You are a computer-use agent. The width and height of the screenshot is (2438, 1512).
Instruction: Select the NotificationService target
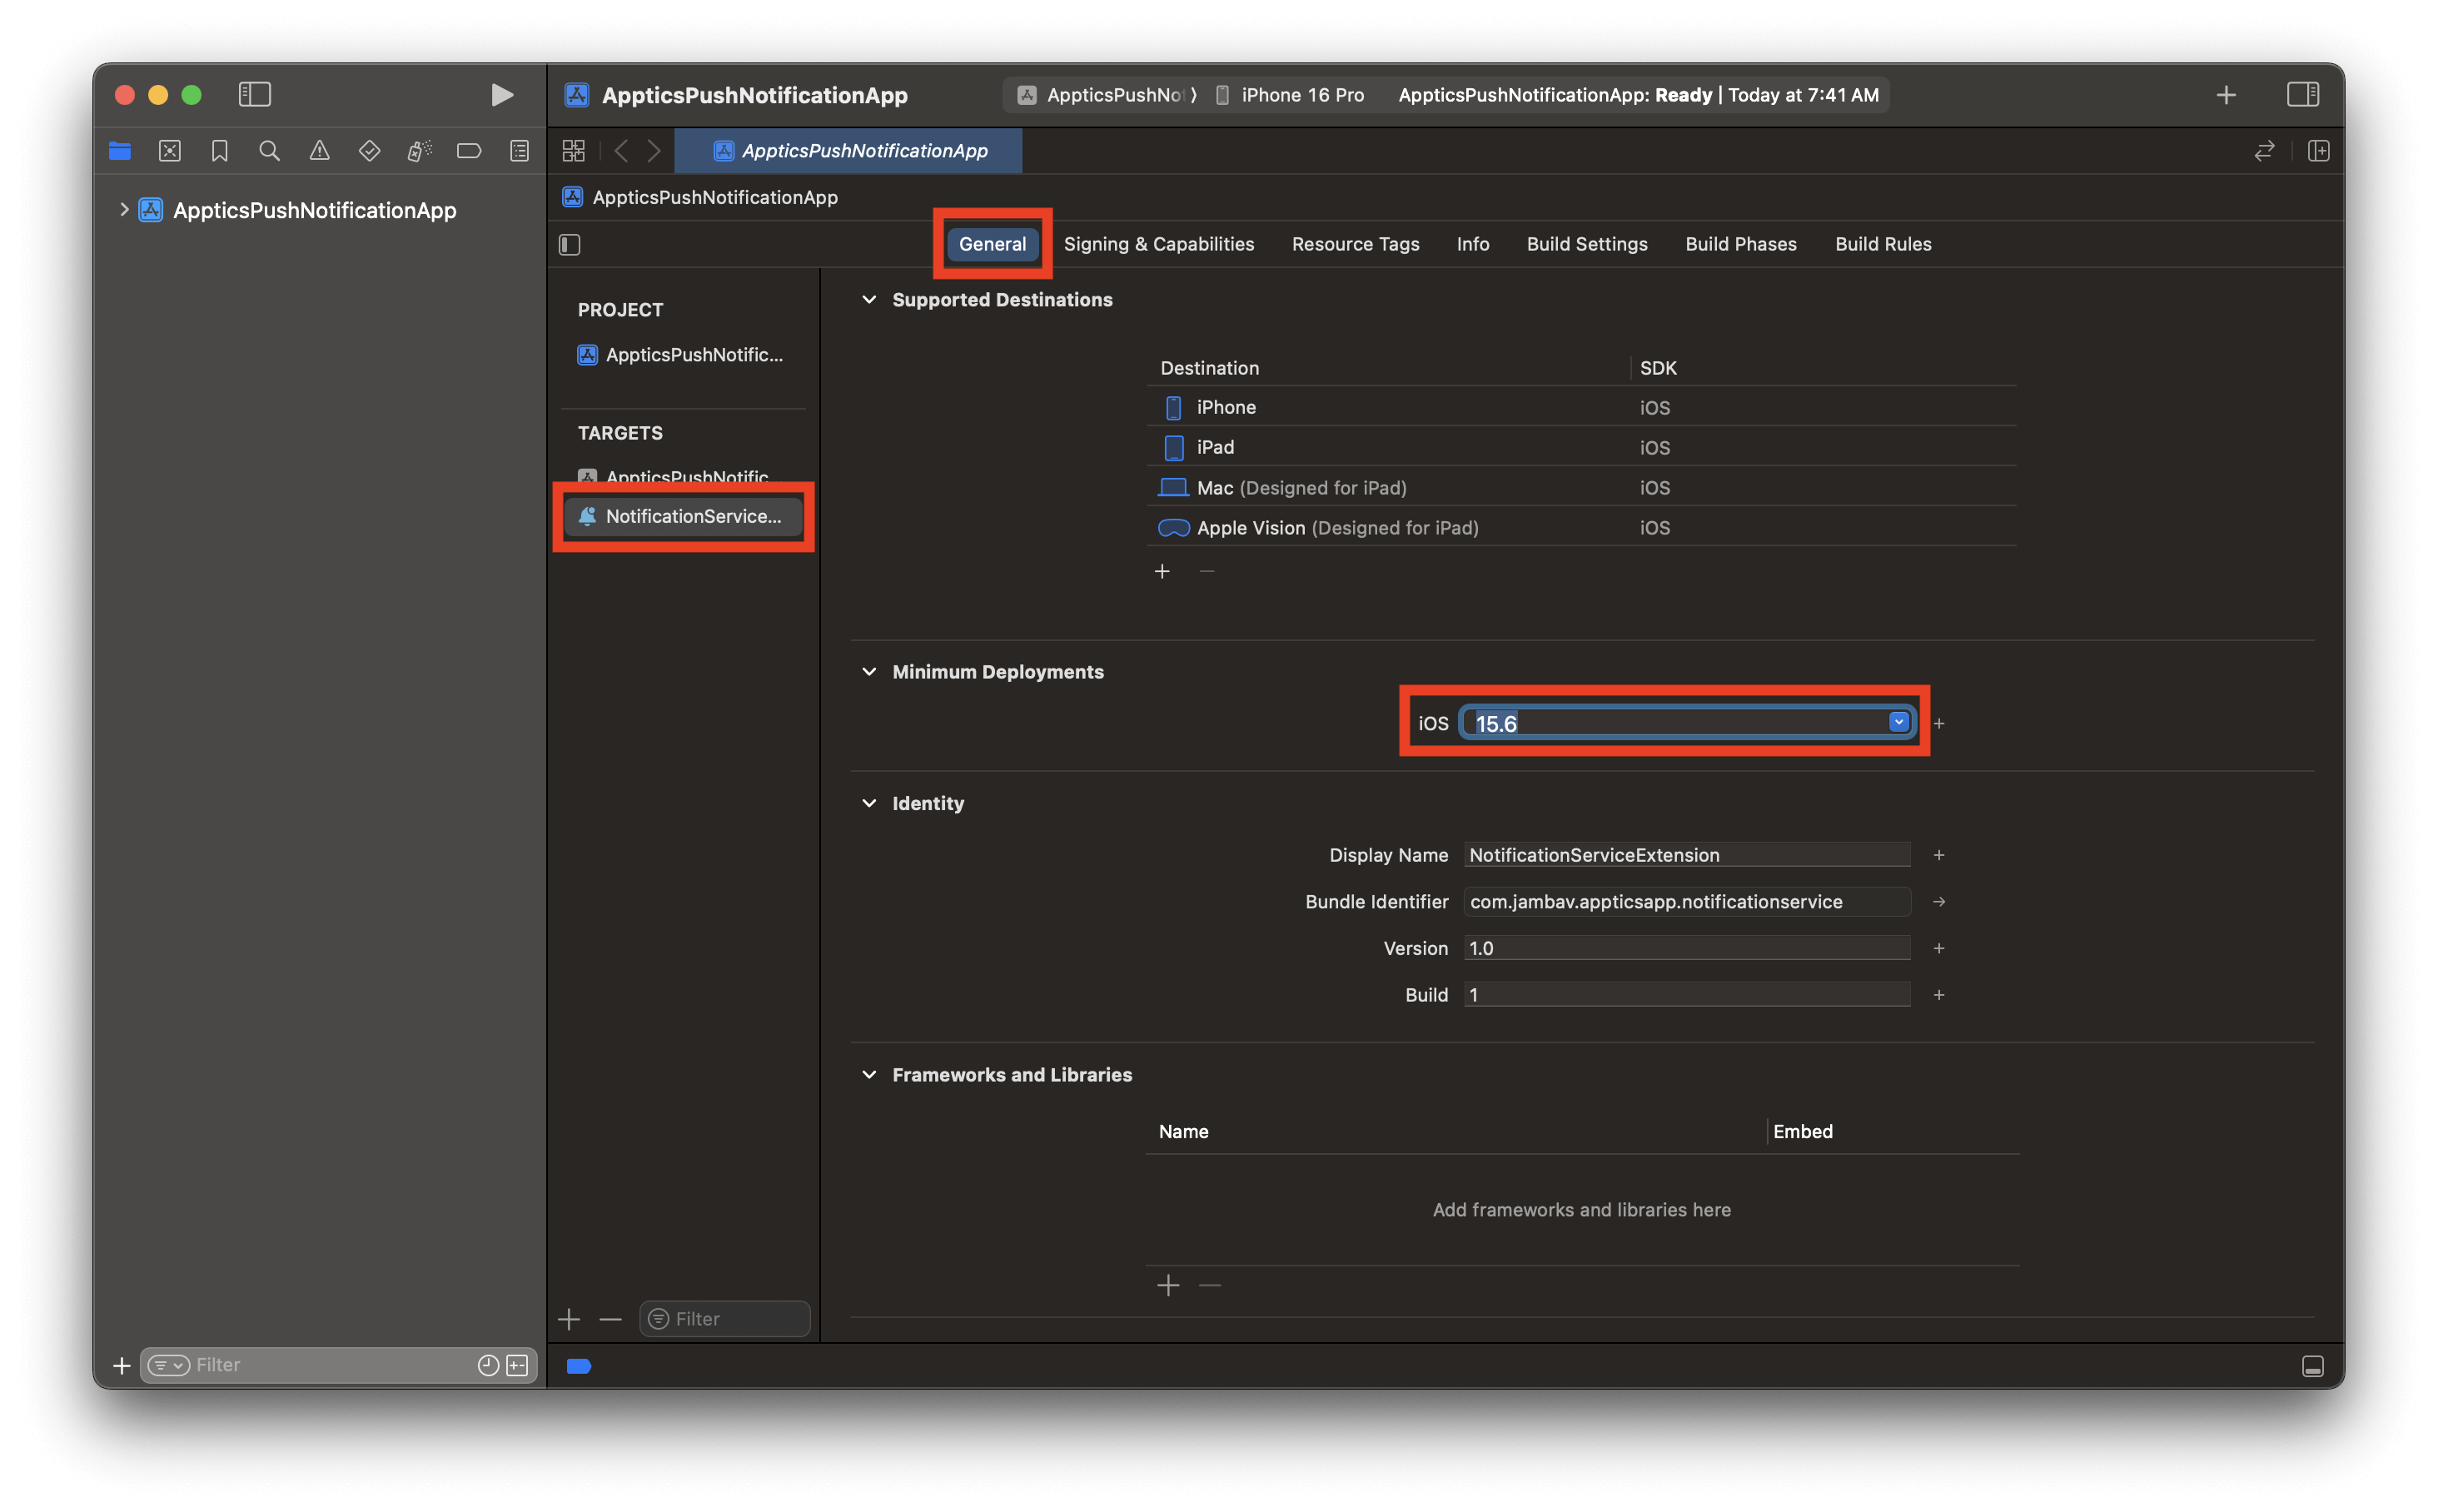pos(684,516)
